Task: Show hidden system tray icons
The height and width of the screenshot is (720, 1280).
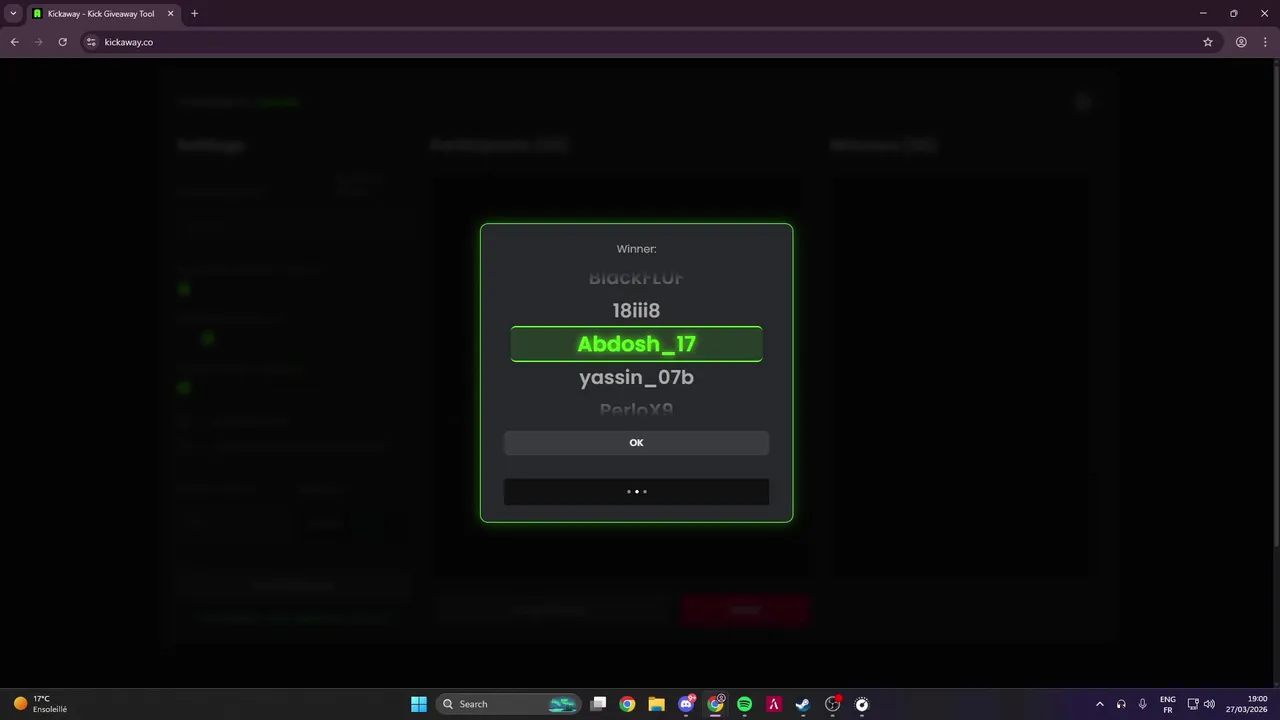Action: [x=1100, y=704]
